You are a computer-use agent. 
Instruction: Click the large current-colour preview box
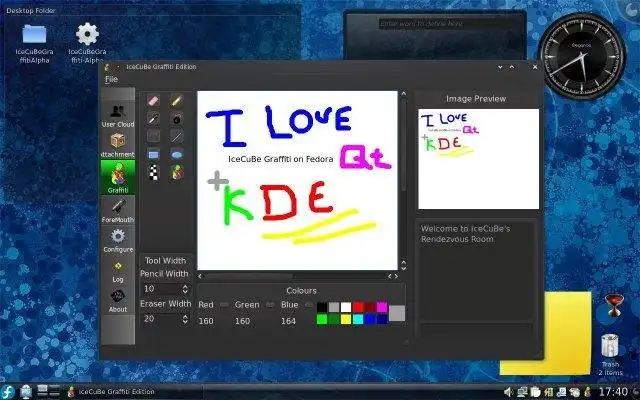coord(397,313)
